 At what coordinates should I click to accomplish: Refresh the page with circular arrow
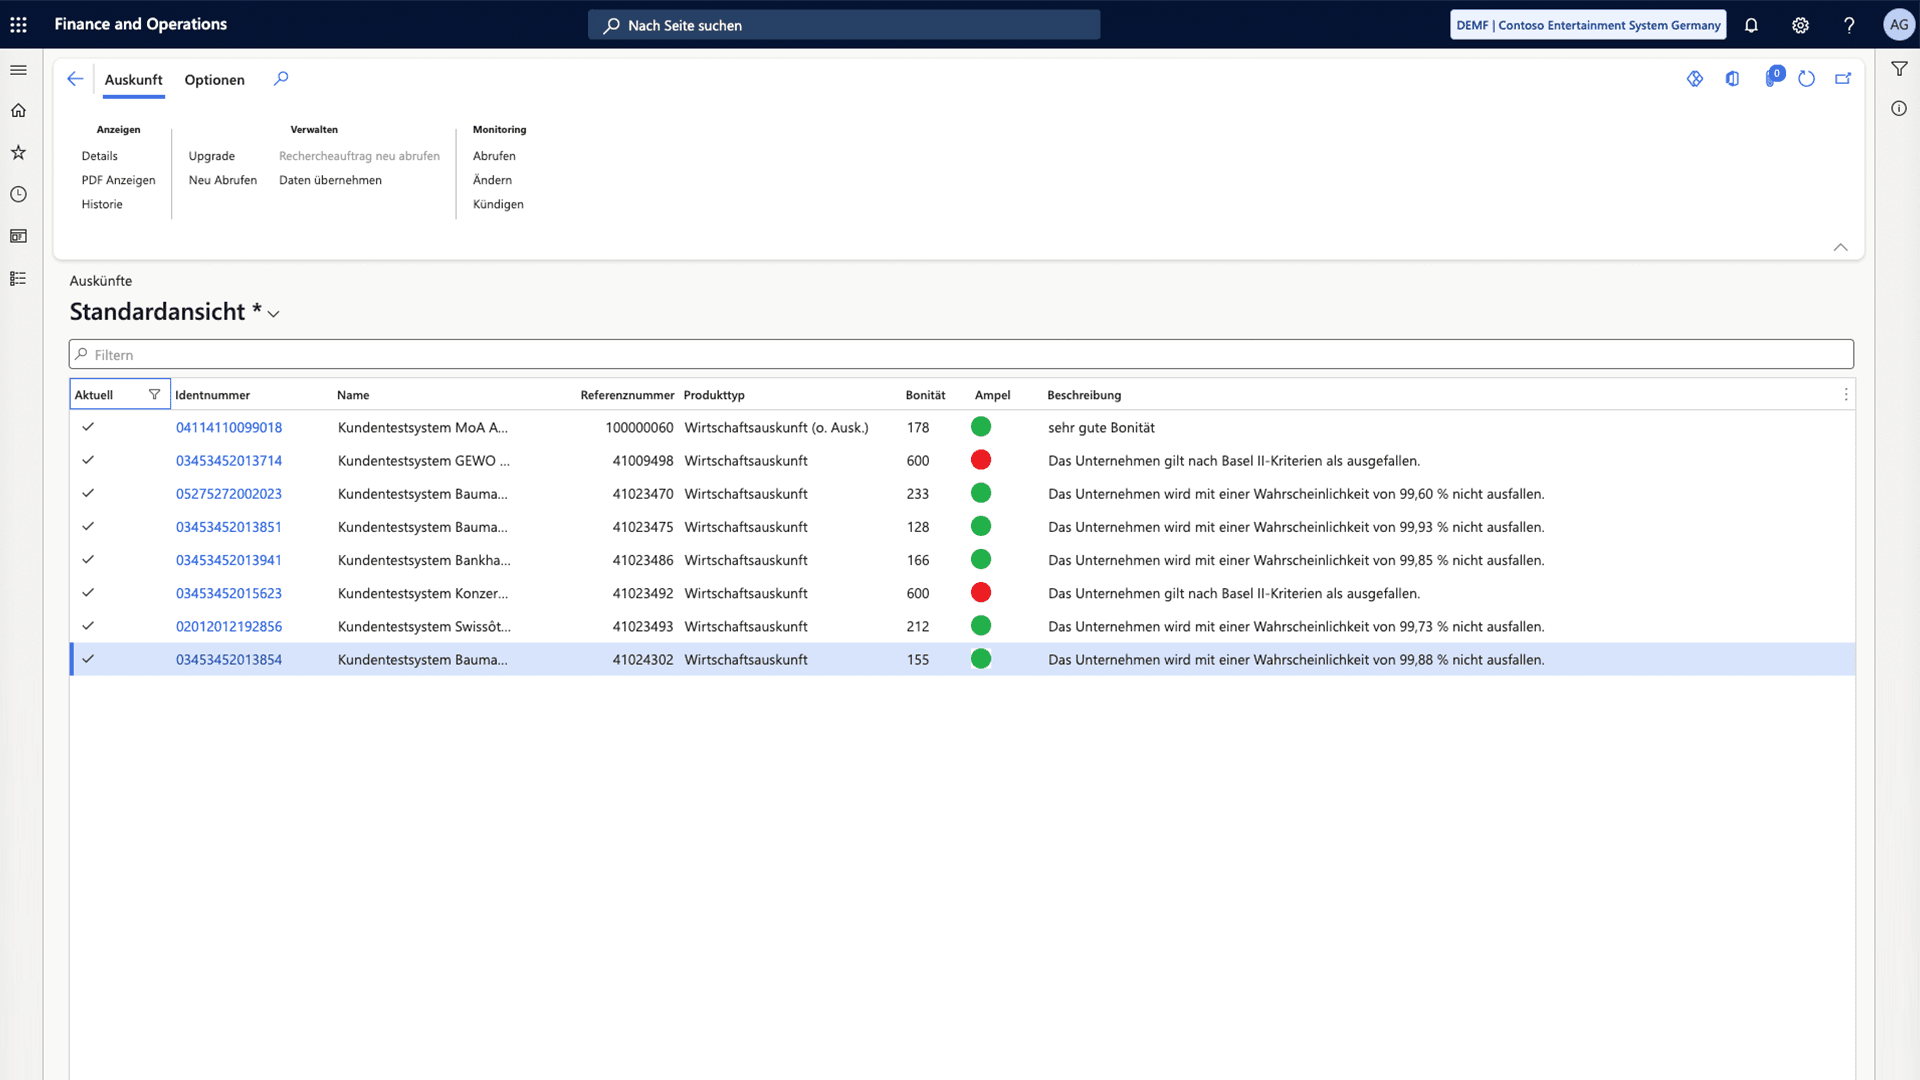(x=1806, y=79)
